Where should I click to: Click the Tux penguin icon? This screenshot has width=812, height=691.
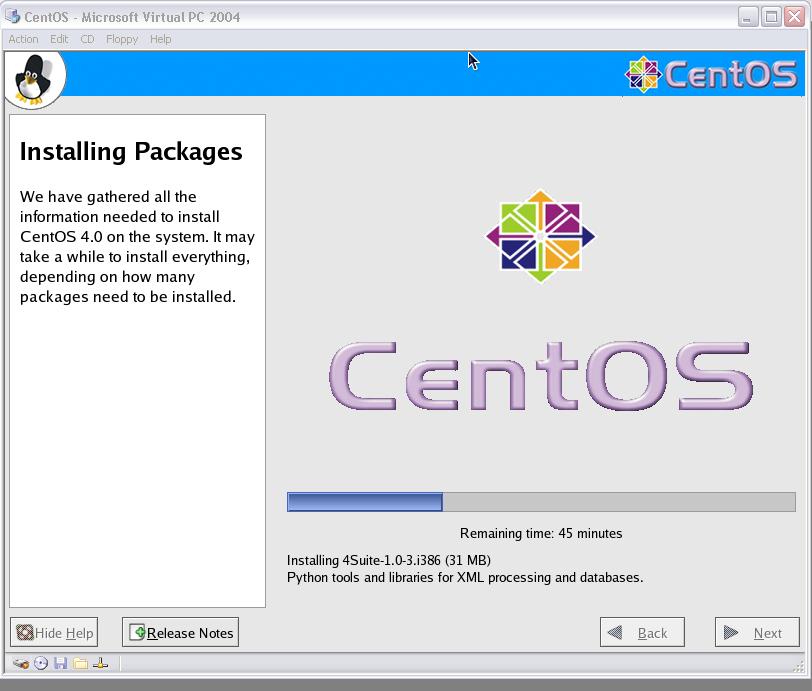click(x=34, y=78)
